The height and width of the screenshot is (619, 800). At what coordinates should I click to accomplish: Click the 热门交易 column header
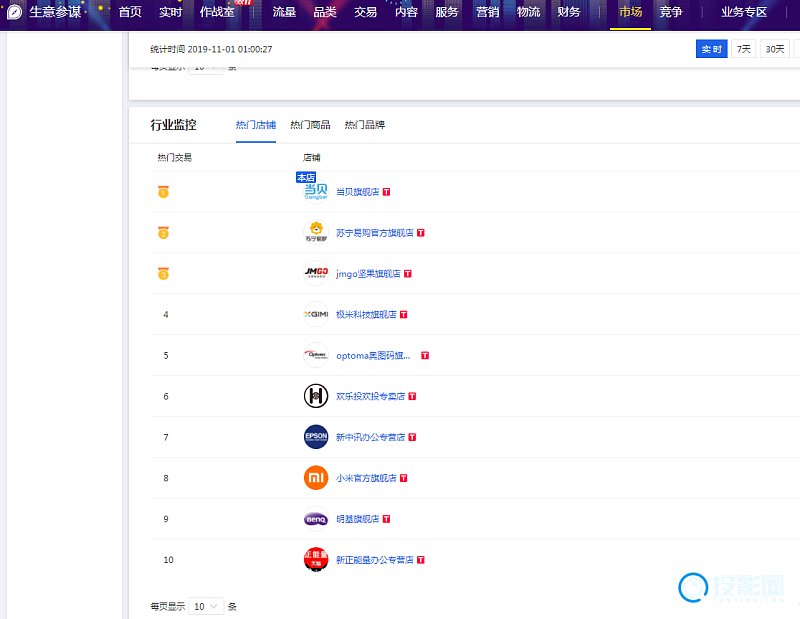[x=174, y=158]
